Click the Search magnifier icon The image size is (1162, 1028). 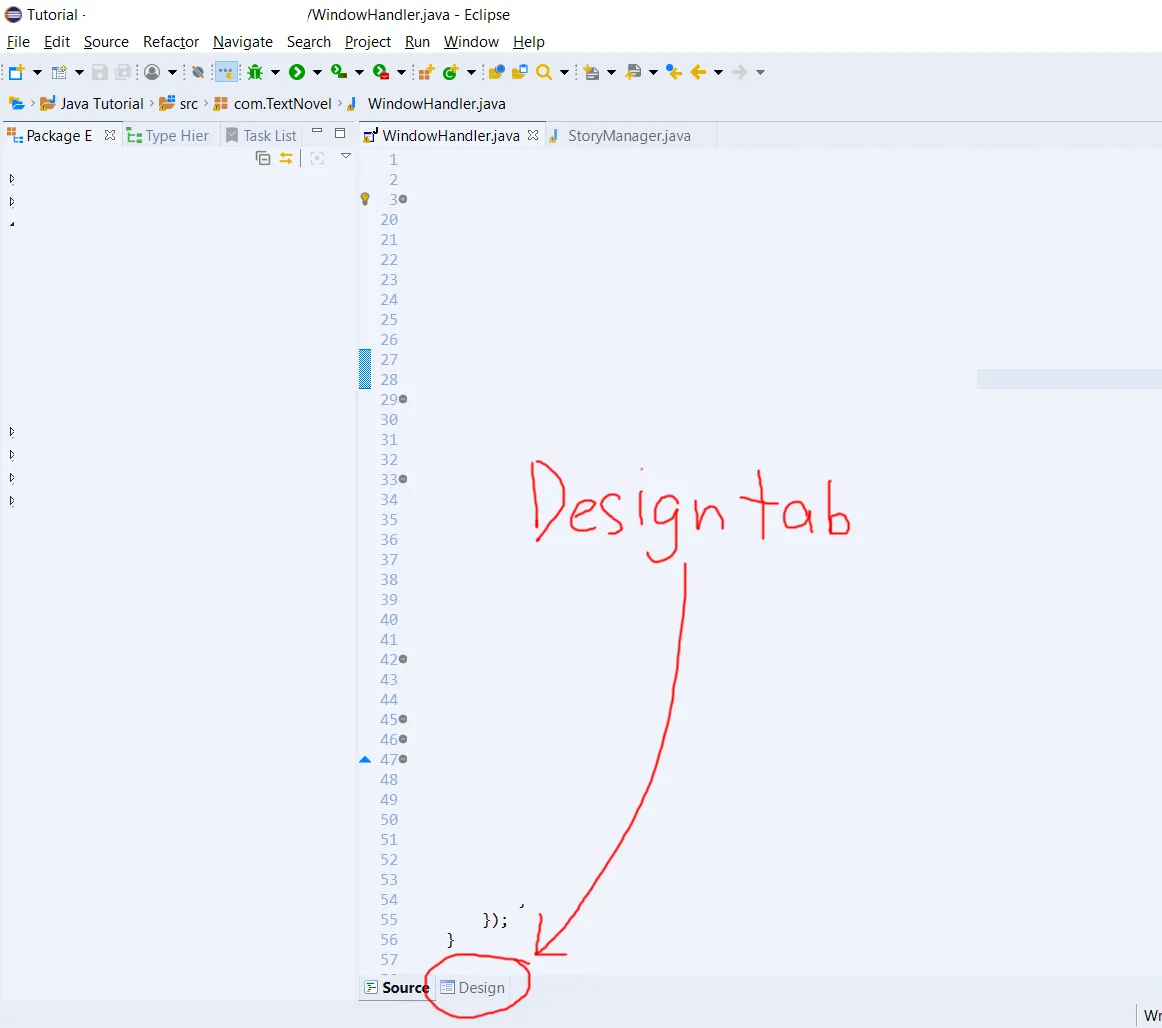(x=544, y=72)
